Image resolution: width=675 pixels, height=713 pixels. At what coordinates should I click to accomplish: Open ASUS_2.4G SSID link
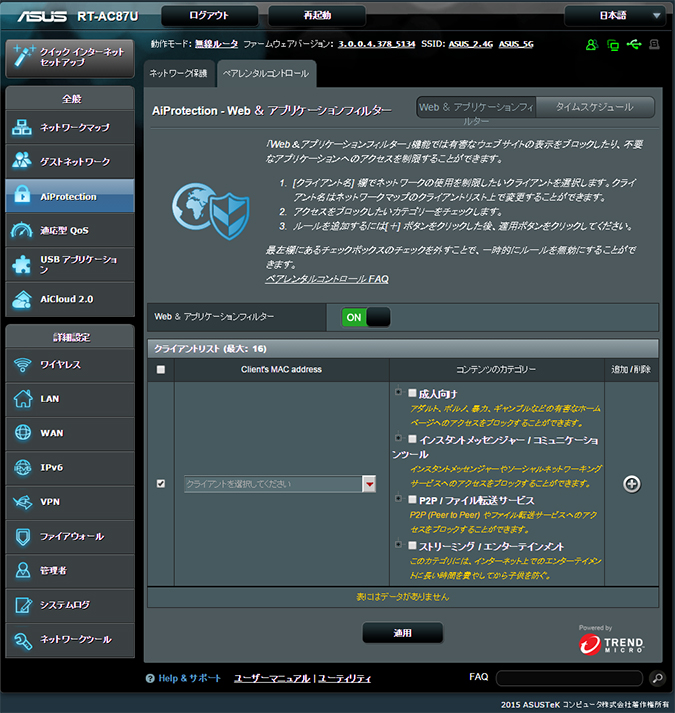point(470,44)
